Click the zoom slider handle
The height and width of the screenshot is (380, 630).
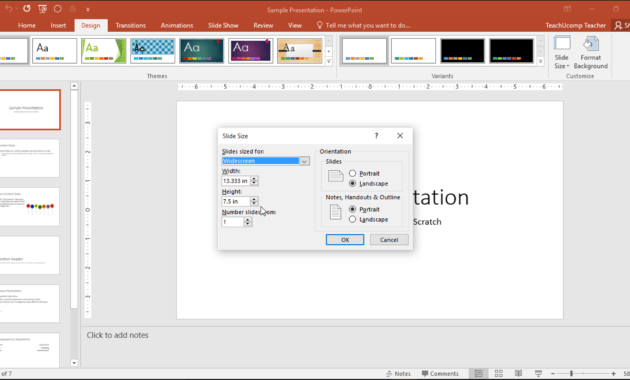[571, 374]
